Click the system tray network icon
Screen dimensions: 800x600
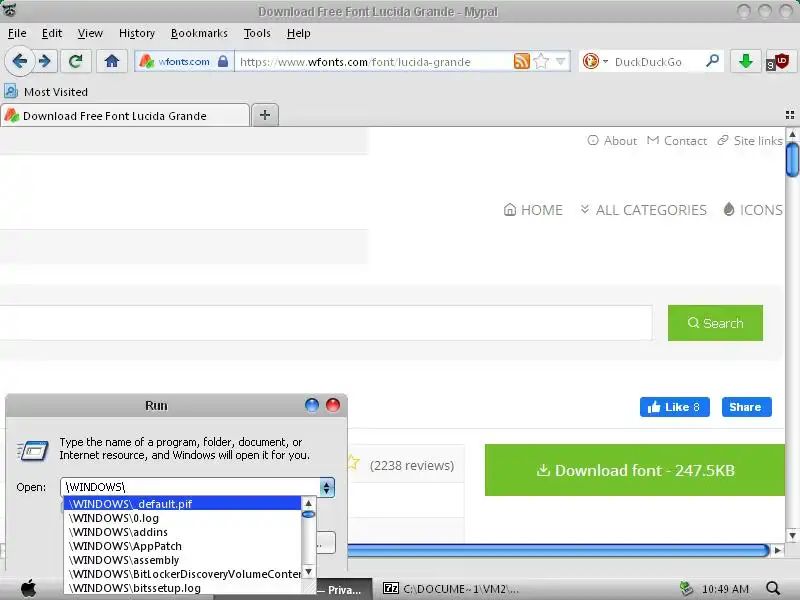pos(687,588)
